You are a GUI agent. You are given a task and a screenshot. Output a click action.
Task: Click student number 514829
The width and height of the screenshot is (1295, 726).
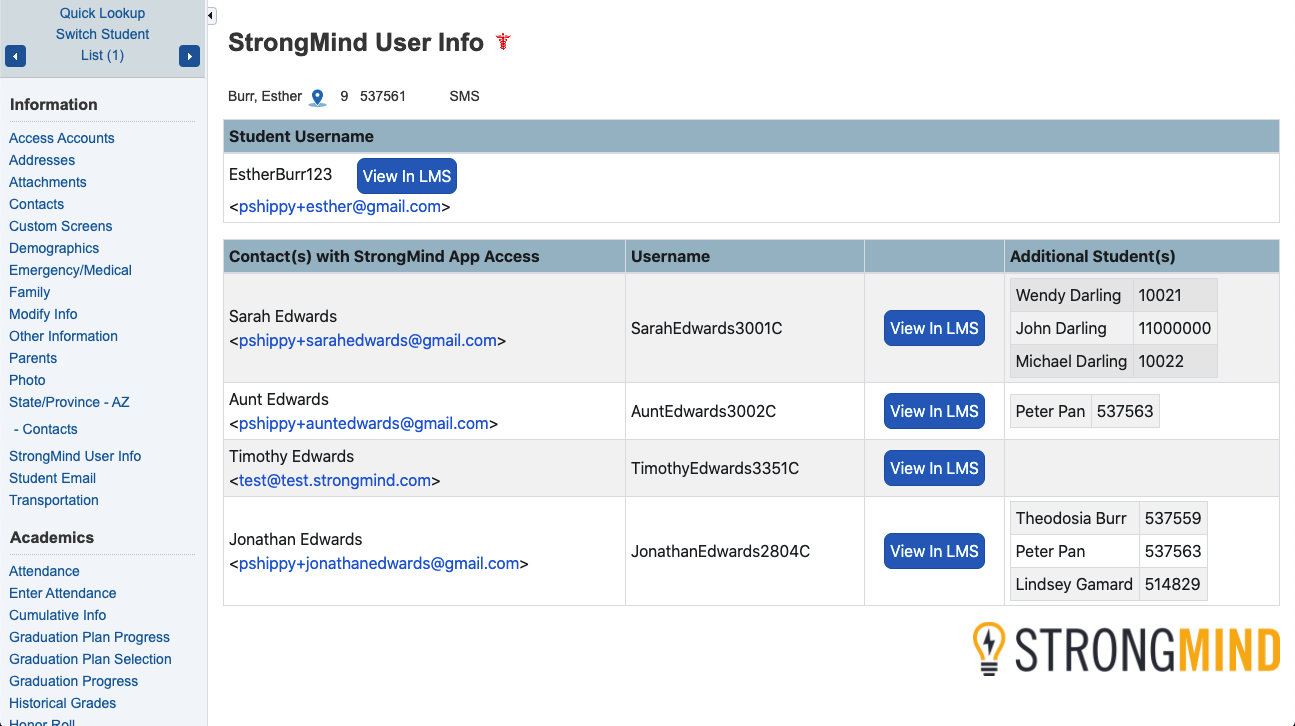tap(1173, 584)
